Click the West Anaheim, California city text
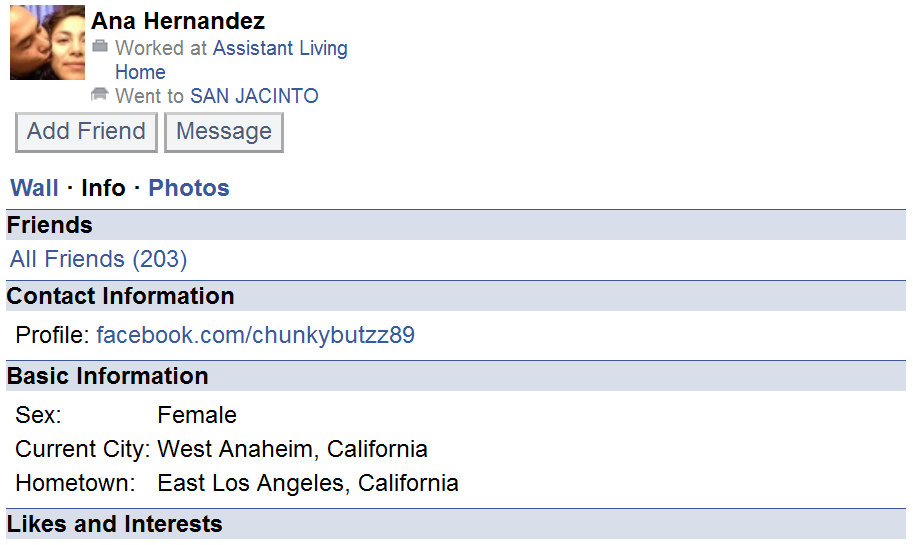Image resolution: width=913 pixels, height=545 pixels. click(x=292, y=449)
